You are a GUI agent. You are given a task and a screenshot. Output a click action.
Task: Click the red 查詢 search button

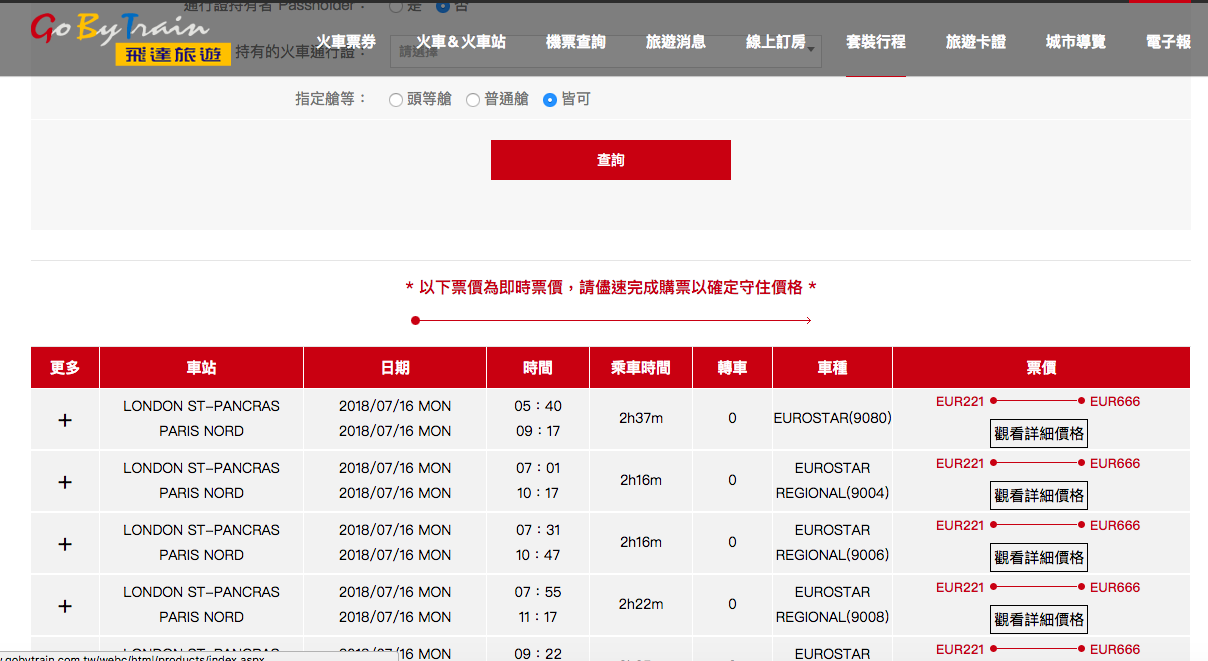(611, 160)
